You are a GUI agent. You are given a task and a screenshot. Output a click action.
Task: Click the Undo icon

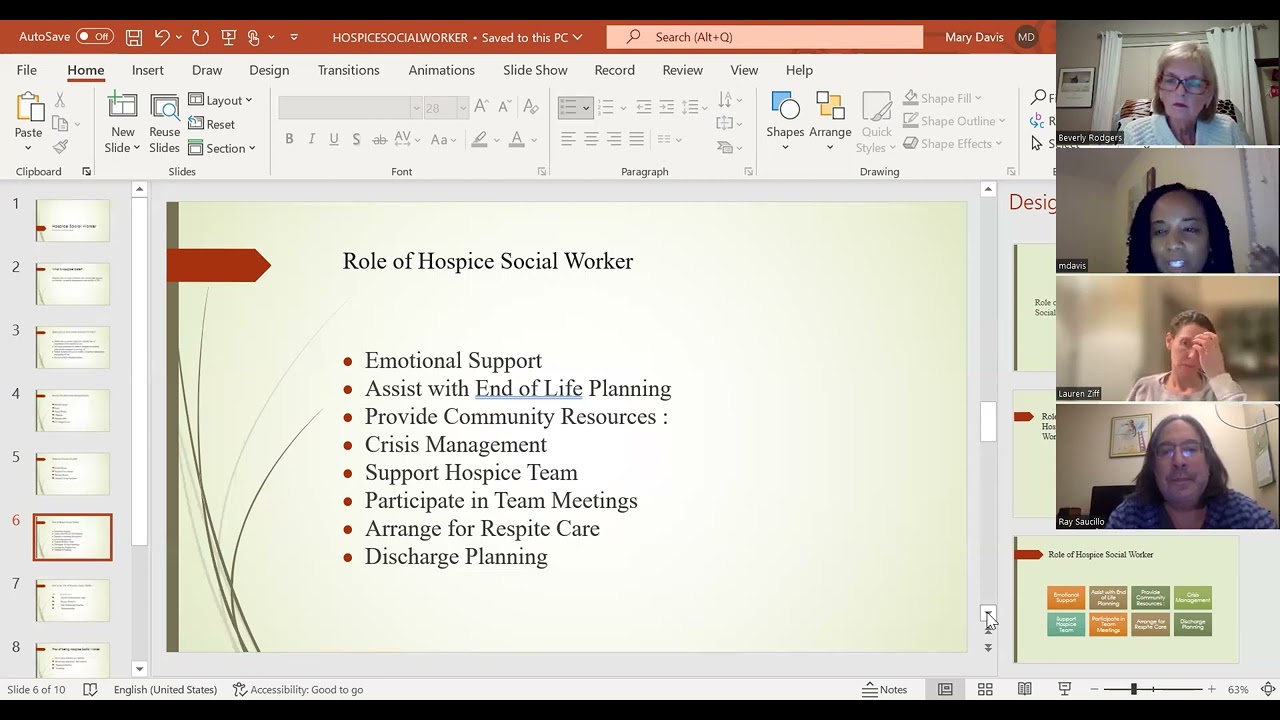[161, 37]
